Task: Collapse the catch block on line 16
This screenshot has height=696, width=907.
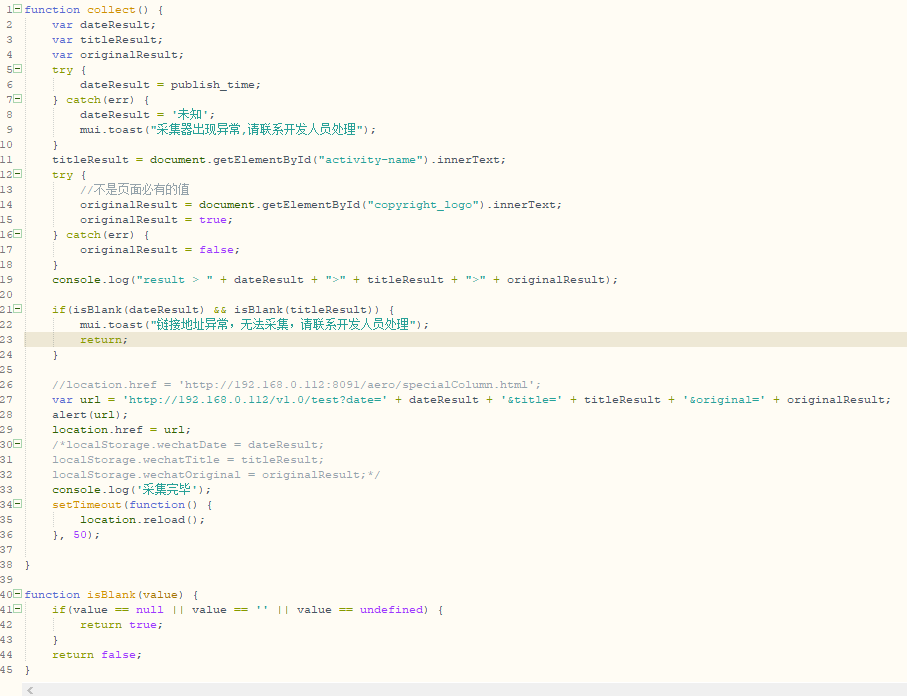Action: tap(17, 234)
